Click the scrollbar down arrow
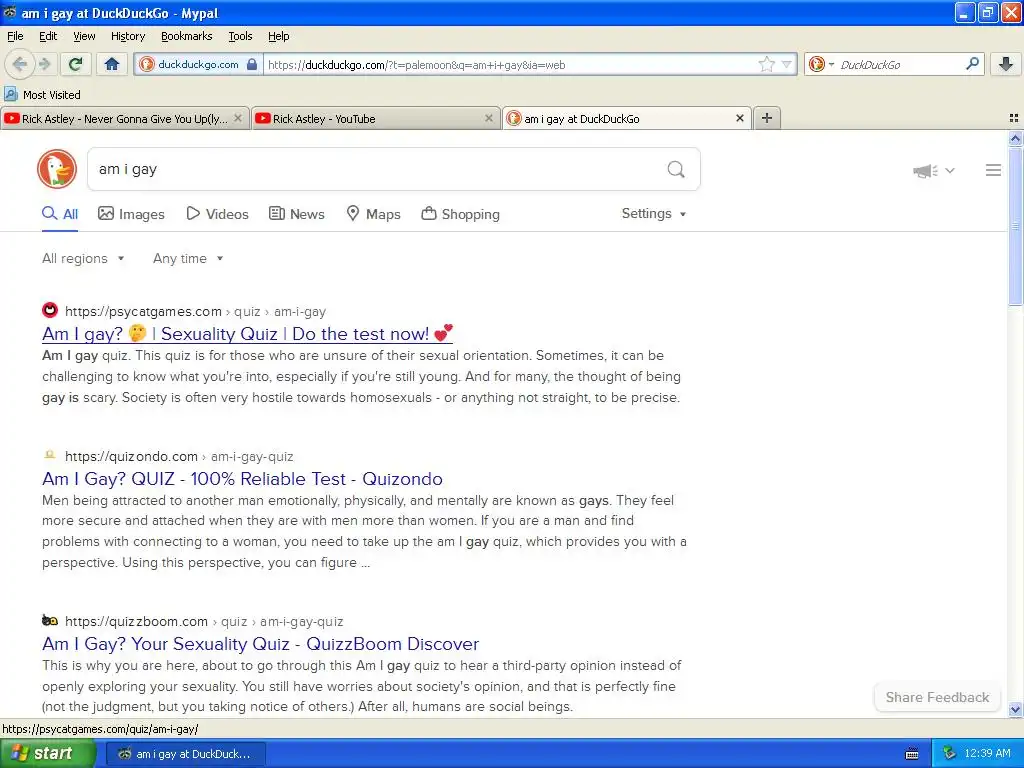Viewport: 1024px width, 768px height. 1015,709
